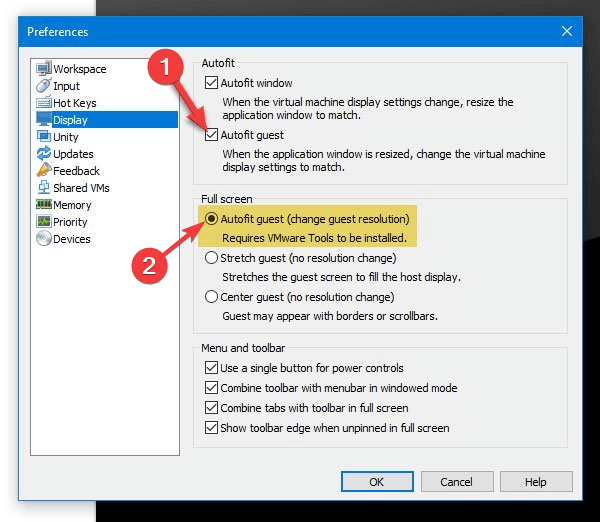Toggle Combine toolbar with menubar option

211,388
